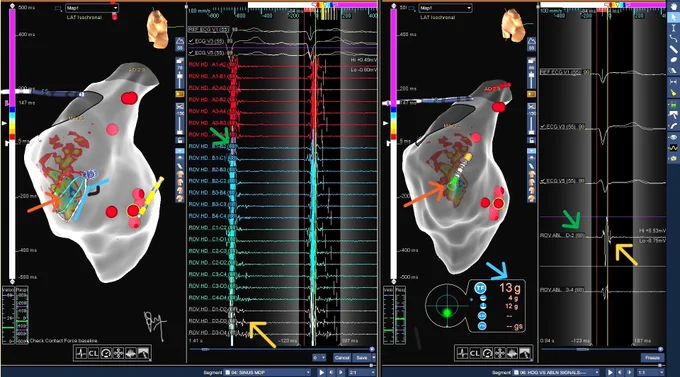Open the 2:1 playback speed dropdown
The image size is (680, 377).
coord(361,372)
